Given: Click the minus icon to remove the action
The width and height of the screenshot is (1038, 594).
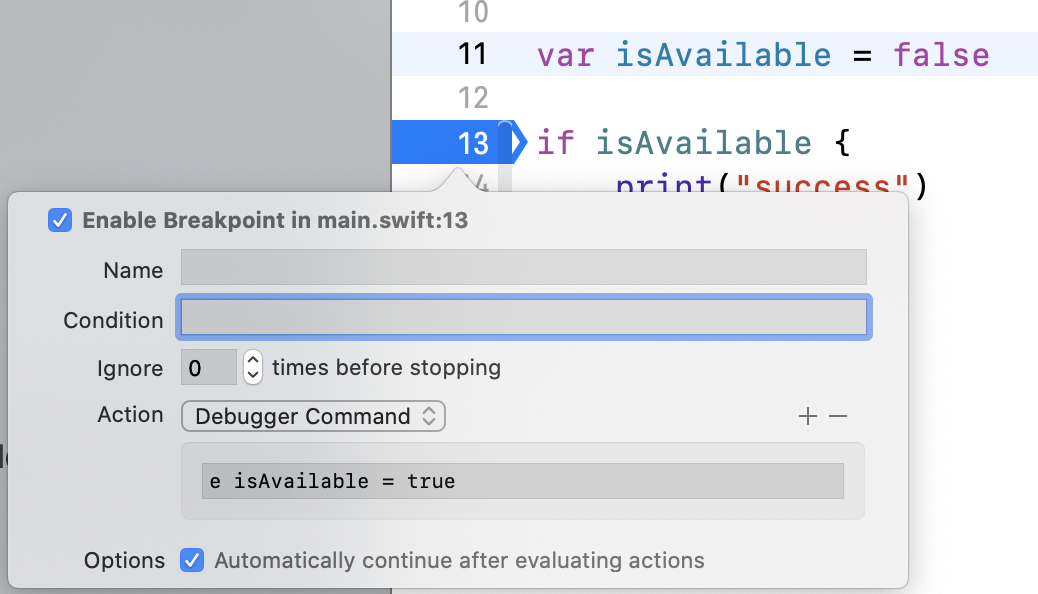Looking at the screenshot, I should [x=838, y=415].
